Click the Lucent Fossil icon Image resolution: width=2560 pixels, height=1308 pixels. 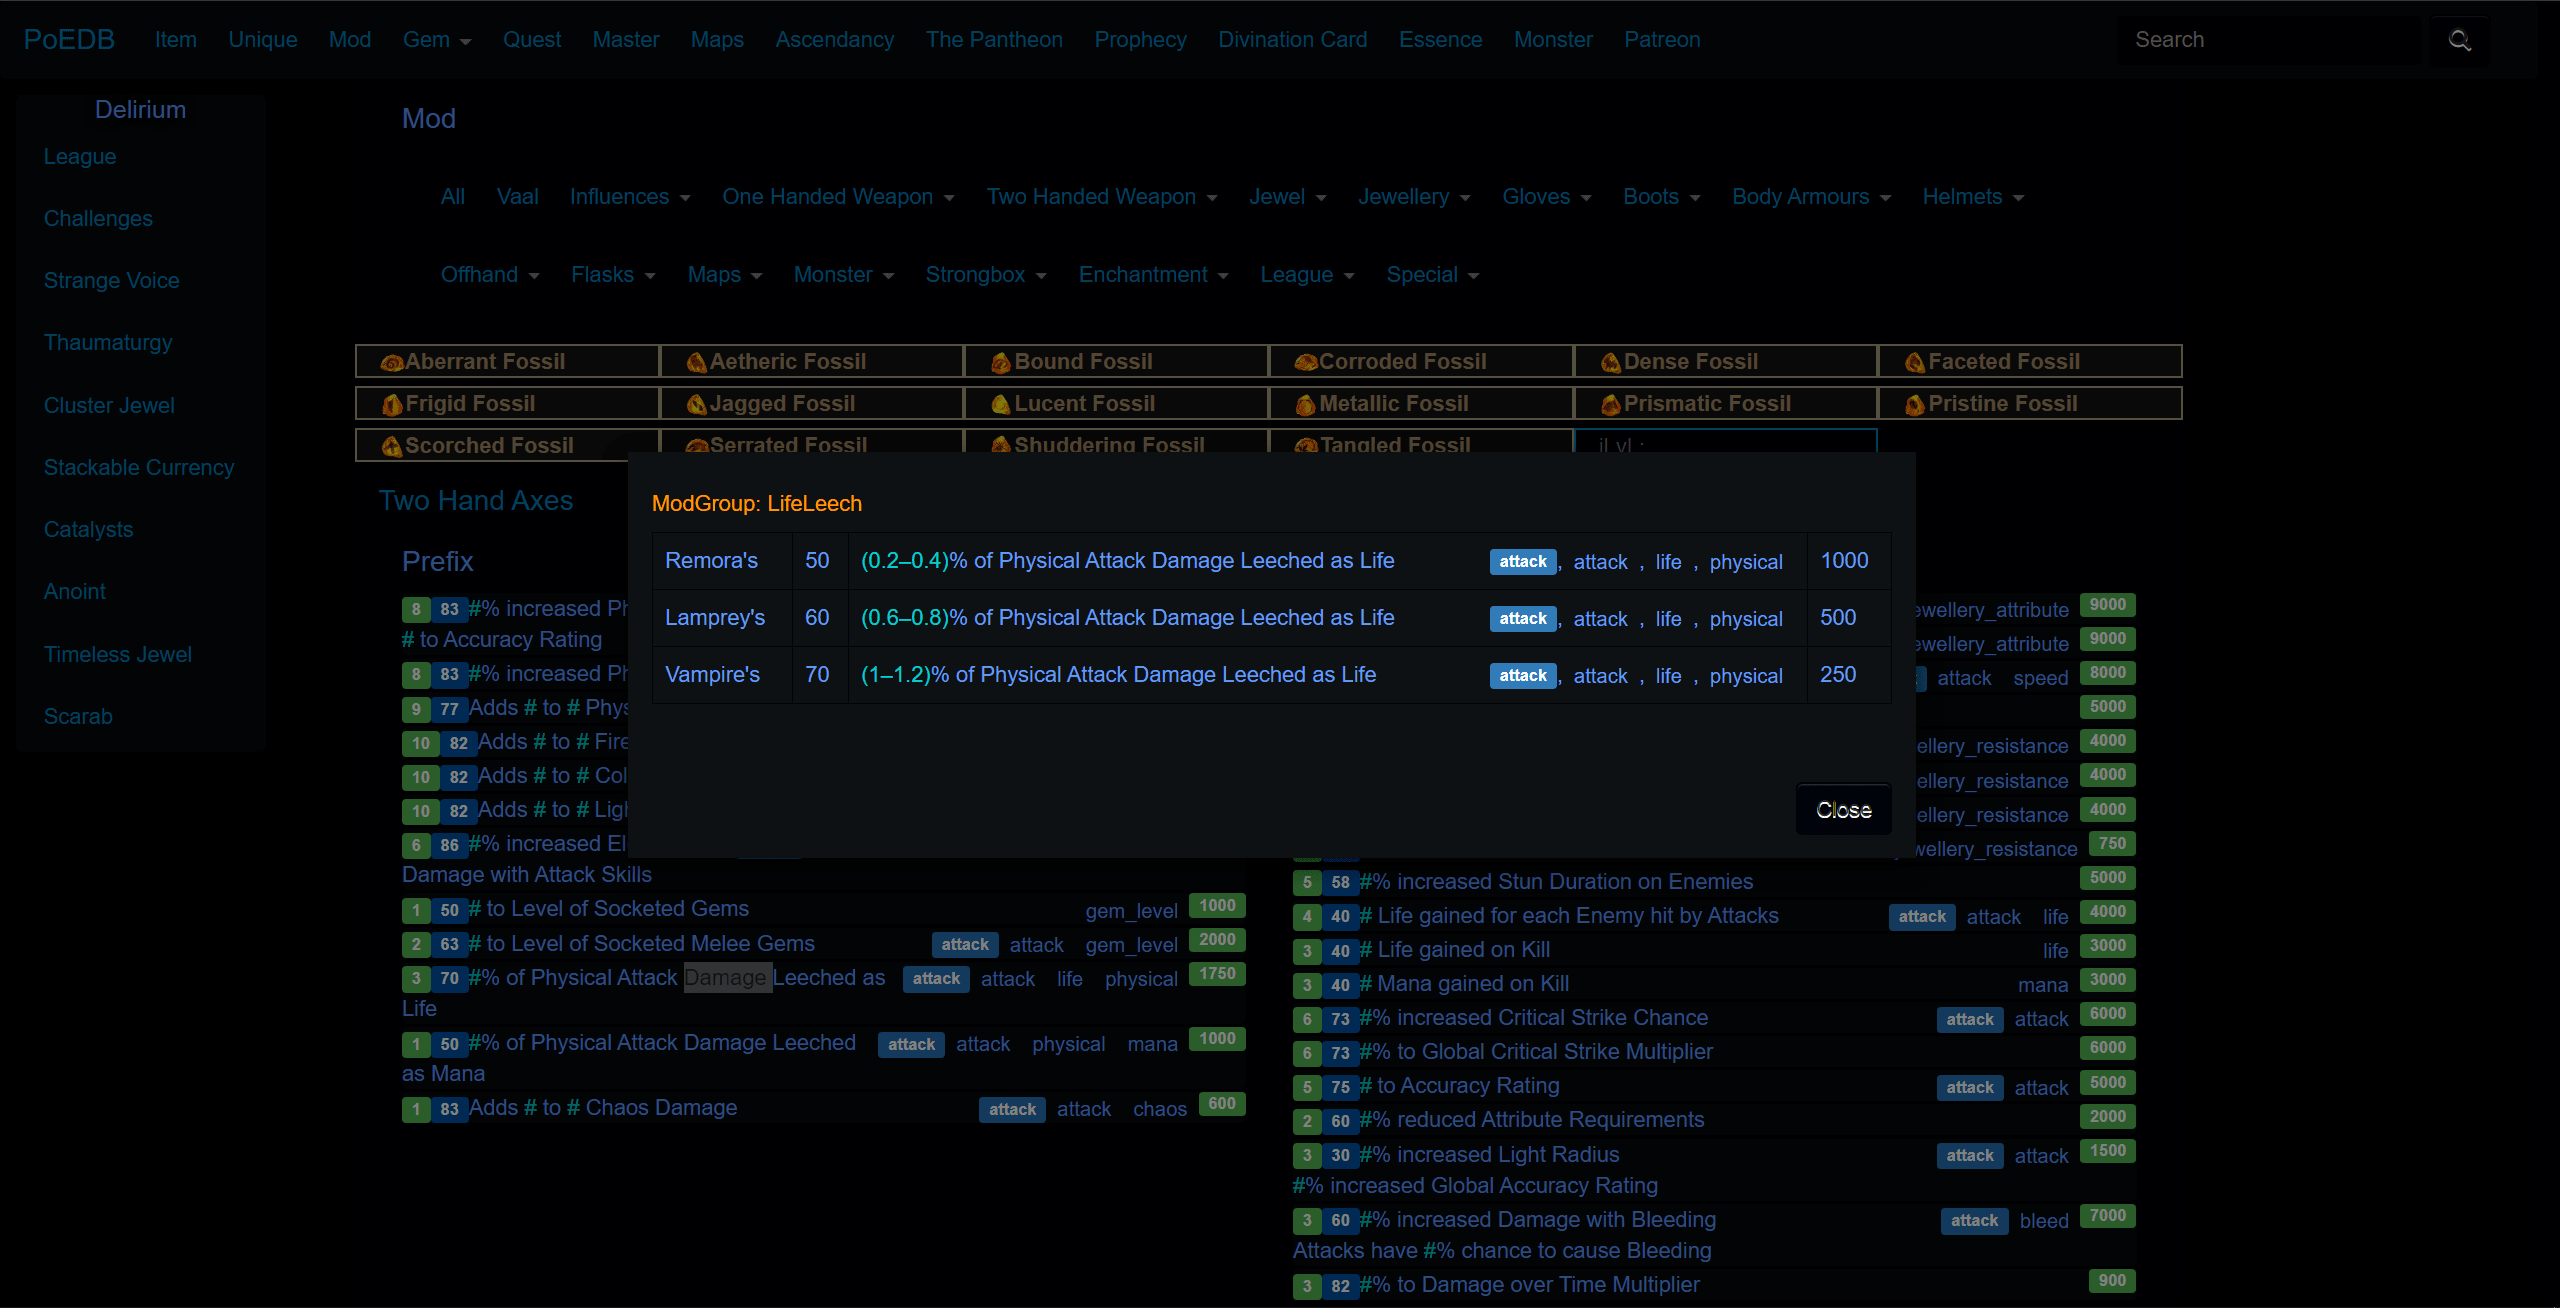(x=1000, y=404)
